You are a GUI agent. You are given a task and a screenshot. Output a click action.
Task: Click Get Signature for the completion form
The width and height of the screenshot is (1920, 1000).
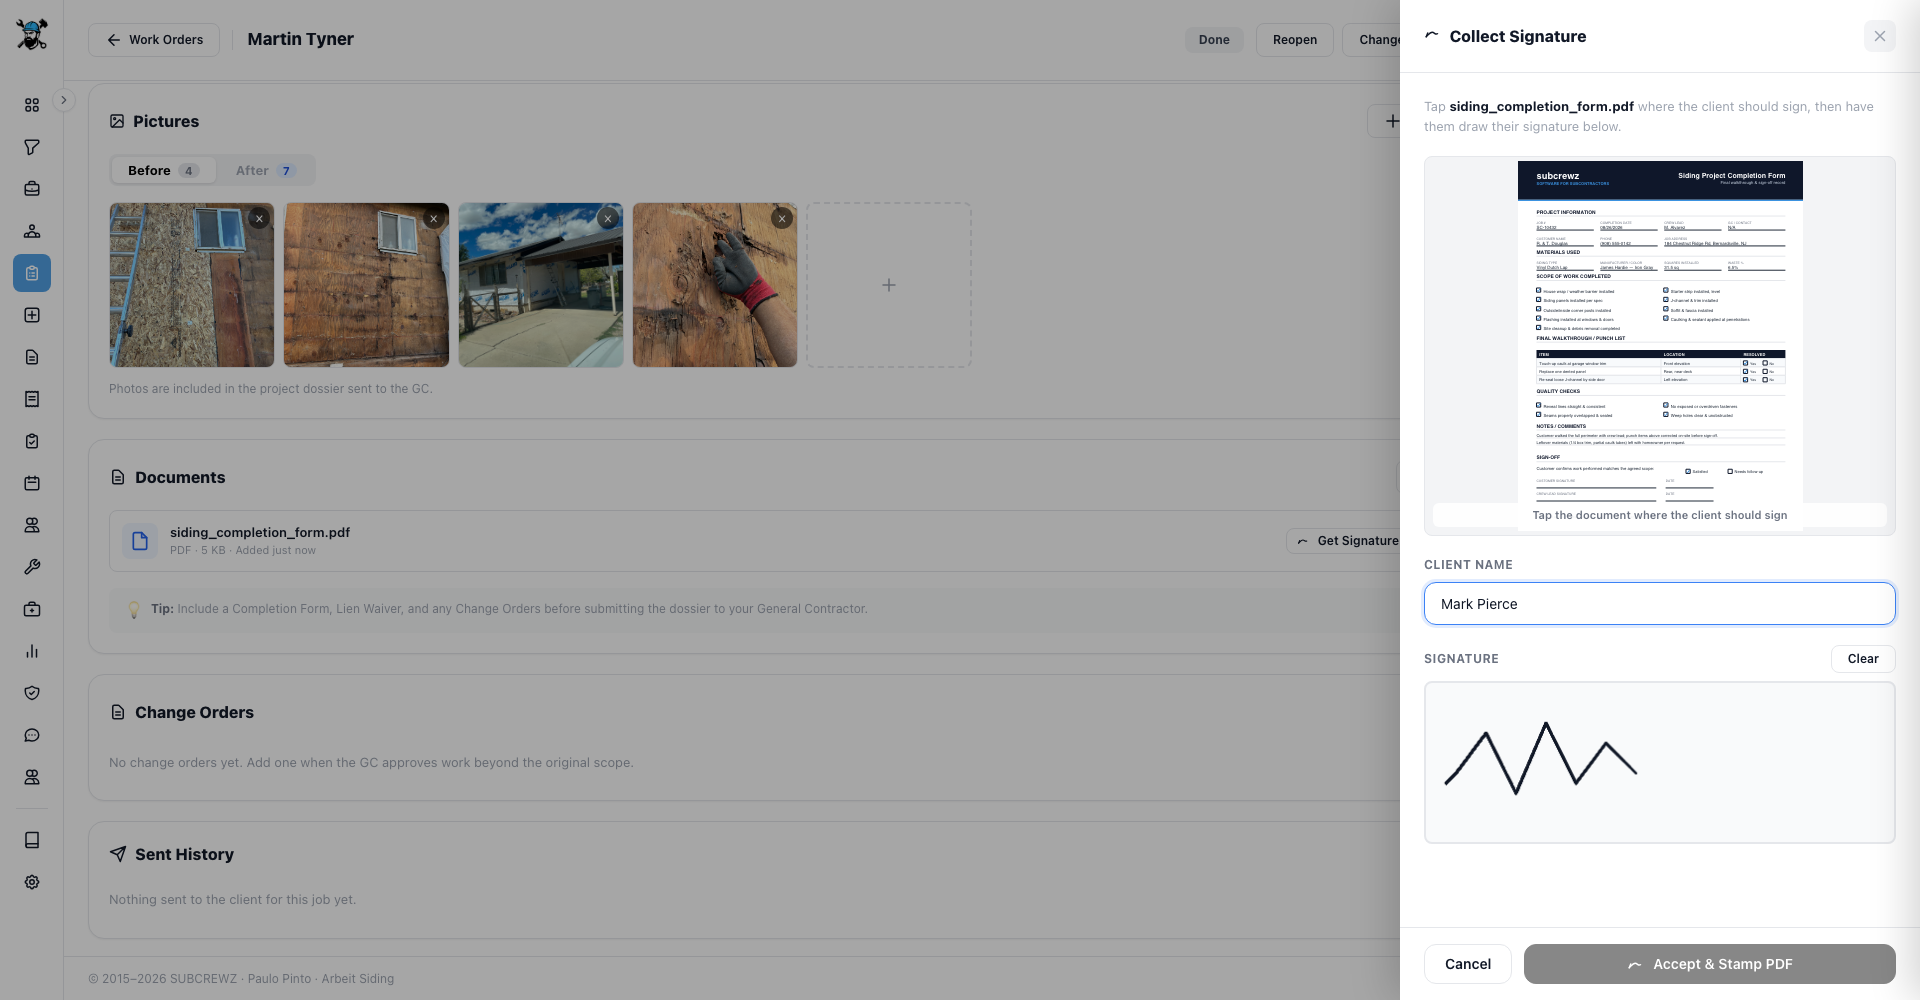tap(1345, 541)
